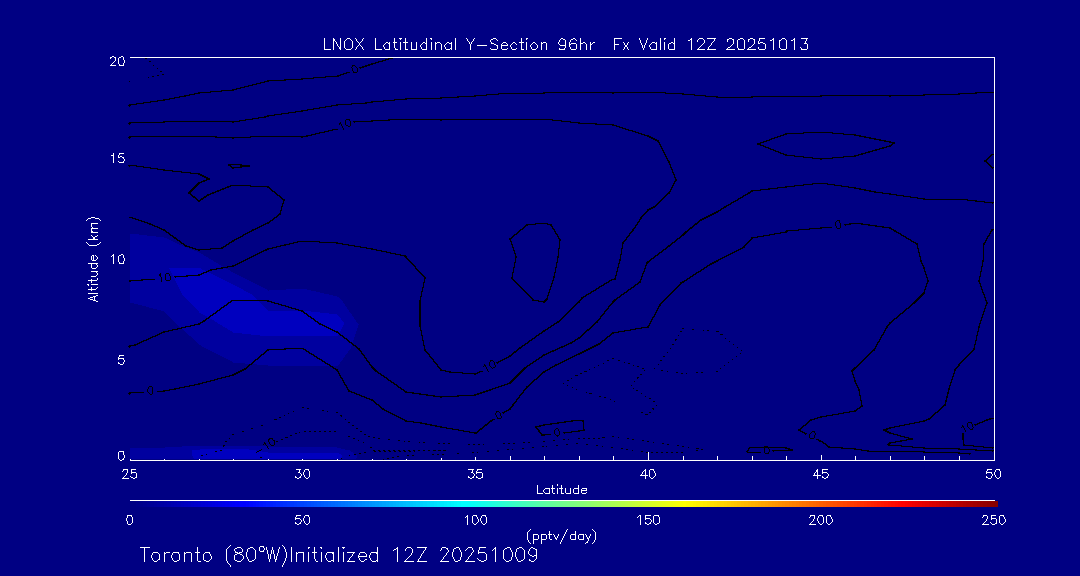Click the altitude axis tick label 15
Image resolution: width=1080 pixels, height=576 pixels.
pyautogui.click(x=114, y=159)
